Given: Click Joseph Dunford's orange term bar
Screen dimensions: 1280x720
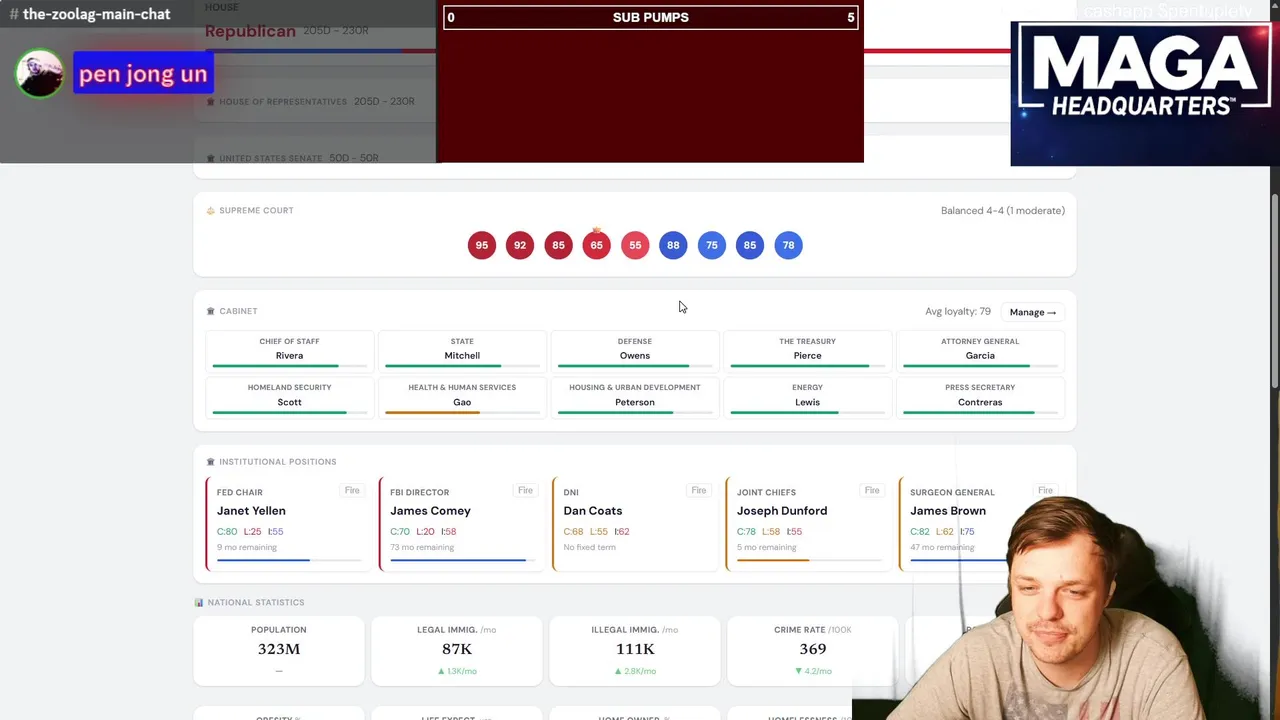Looking at the screenshot, I should [810, 560].
